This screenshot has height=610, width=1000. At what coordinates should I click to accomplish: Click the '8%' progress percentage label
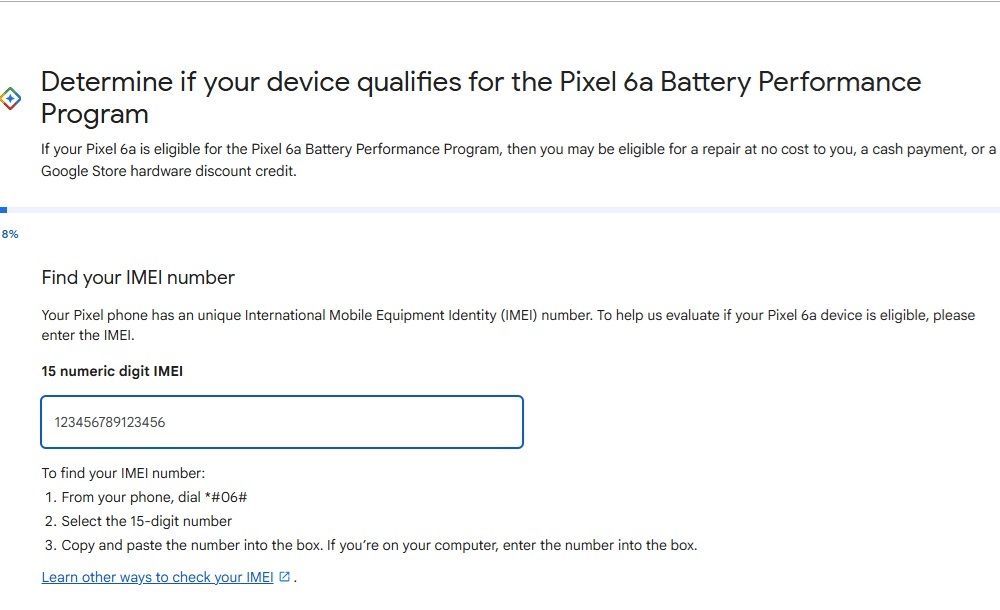coord(8,233)
